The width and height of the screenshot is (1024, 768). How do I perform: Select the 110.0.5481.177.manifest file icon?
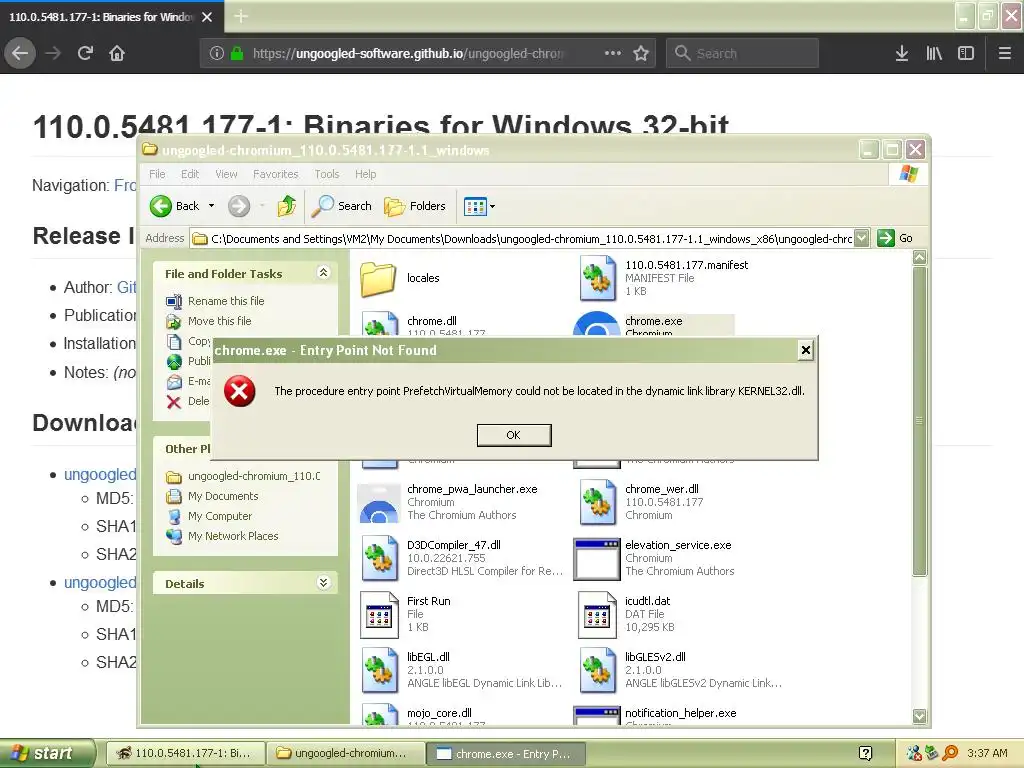pos(598,278)
